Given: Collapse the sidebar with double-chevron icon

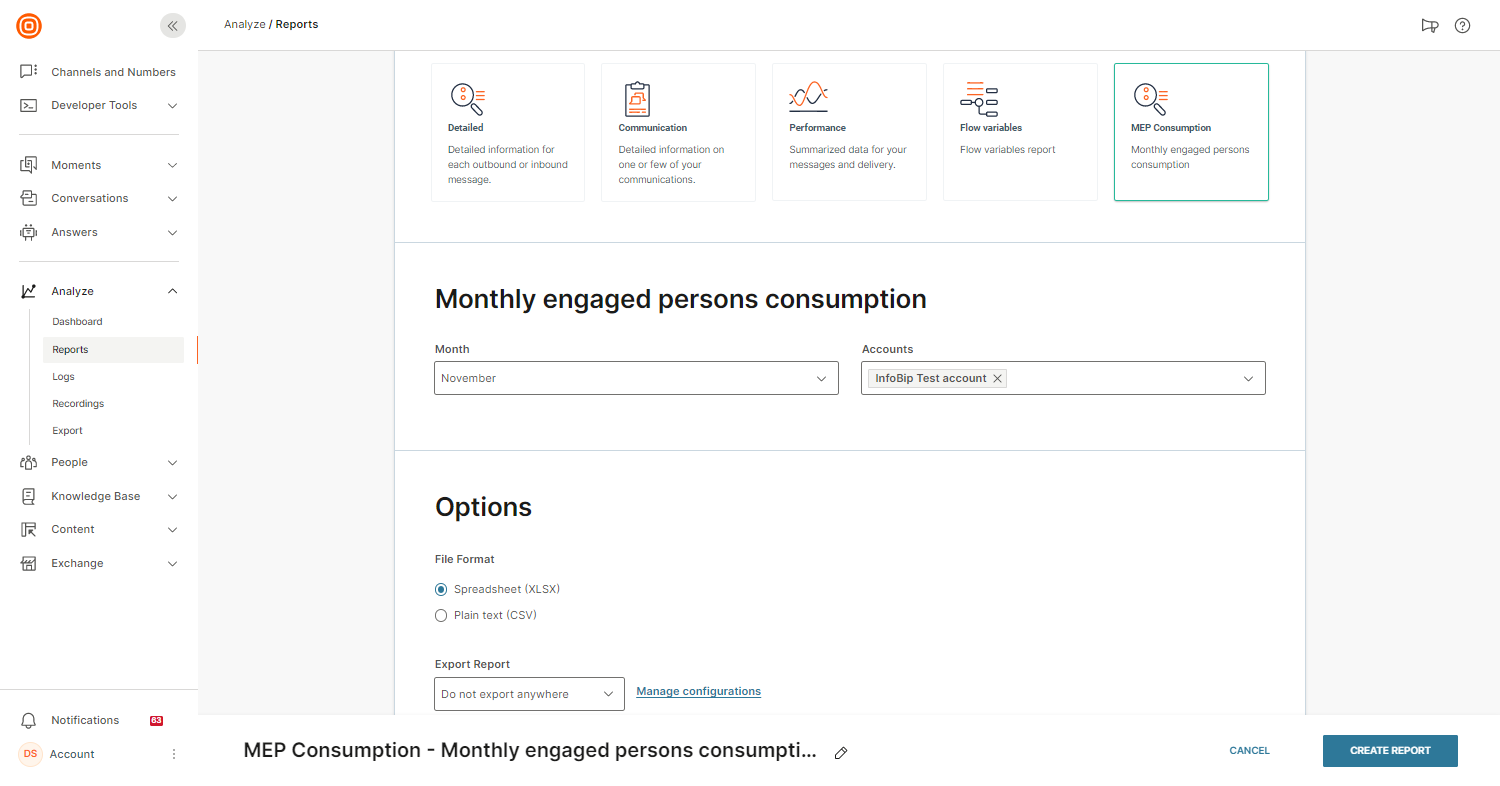Looking at the screenshot, I should pos(172,26).
